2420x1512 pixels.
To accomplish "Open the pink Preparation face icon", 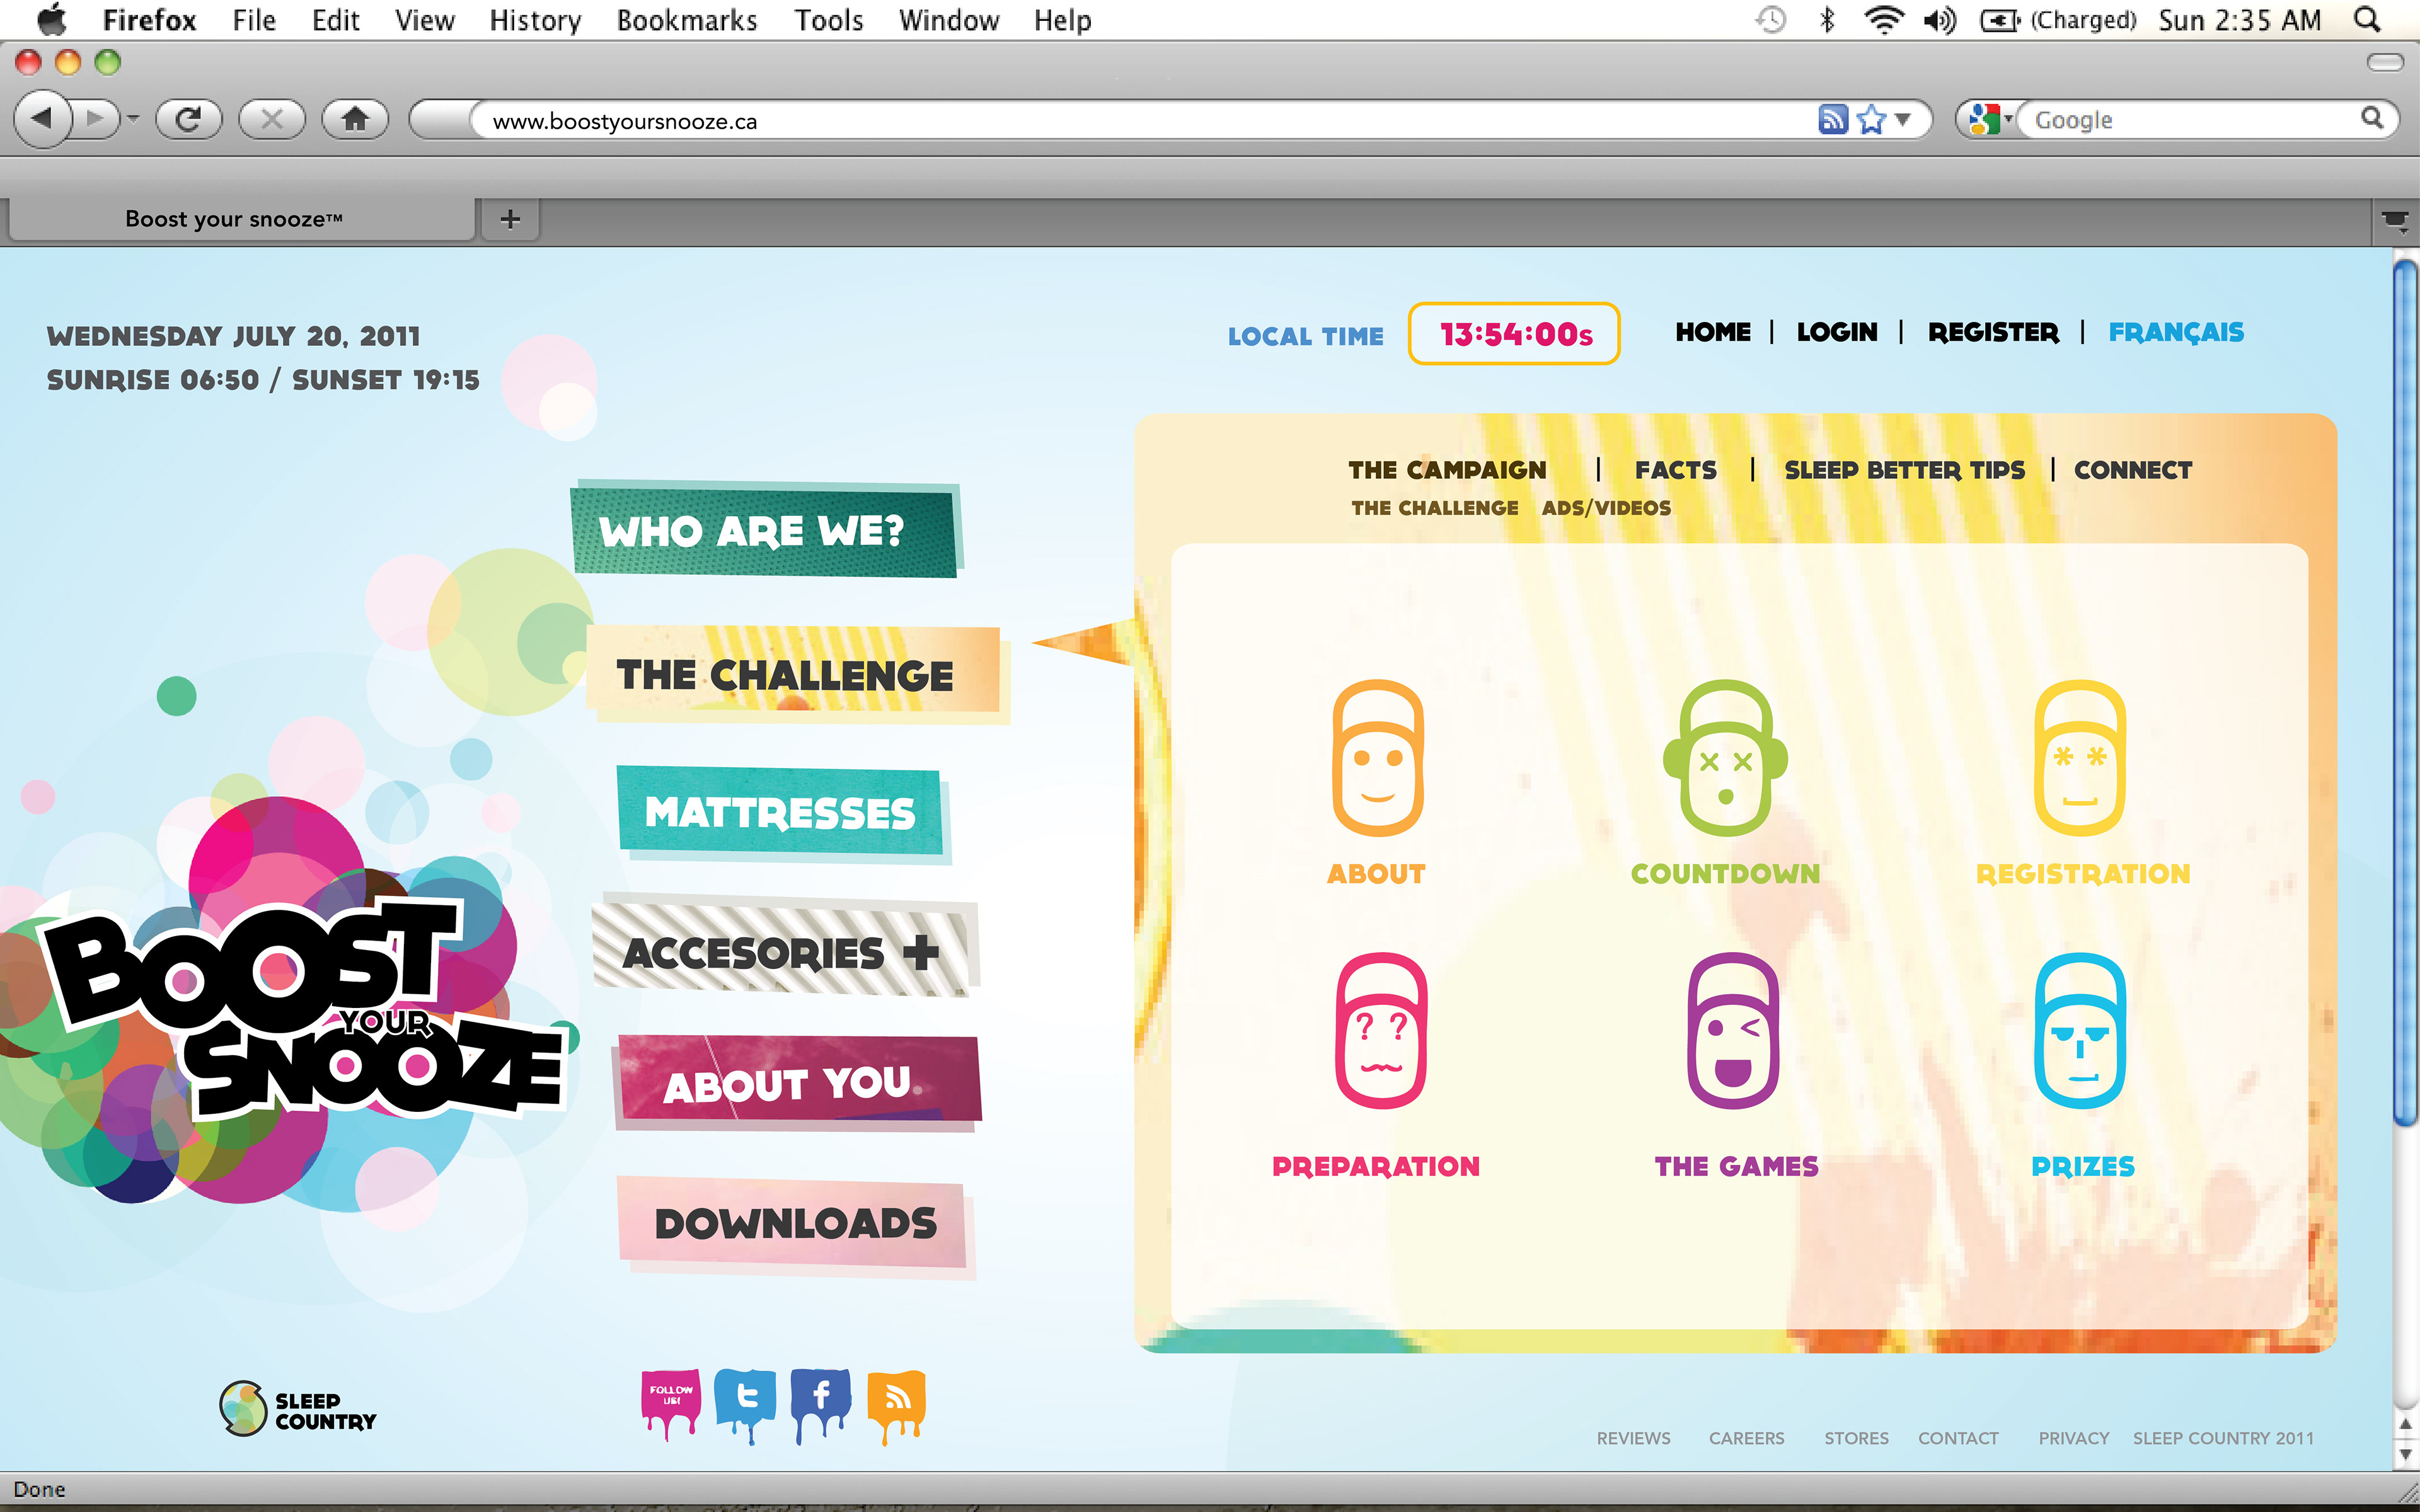I will click(1381, 1030).
